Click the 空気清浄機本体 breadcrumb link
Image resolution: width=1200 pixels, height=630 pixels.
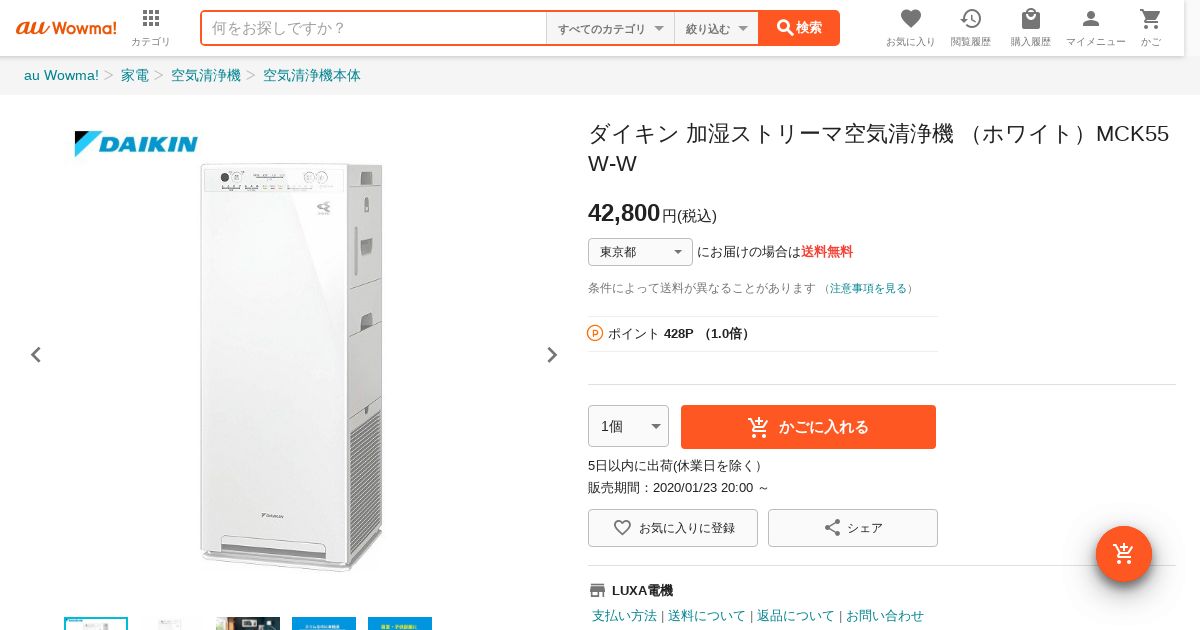coord(312,75)
